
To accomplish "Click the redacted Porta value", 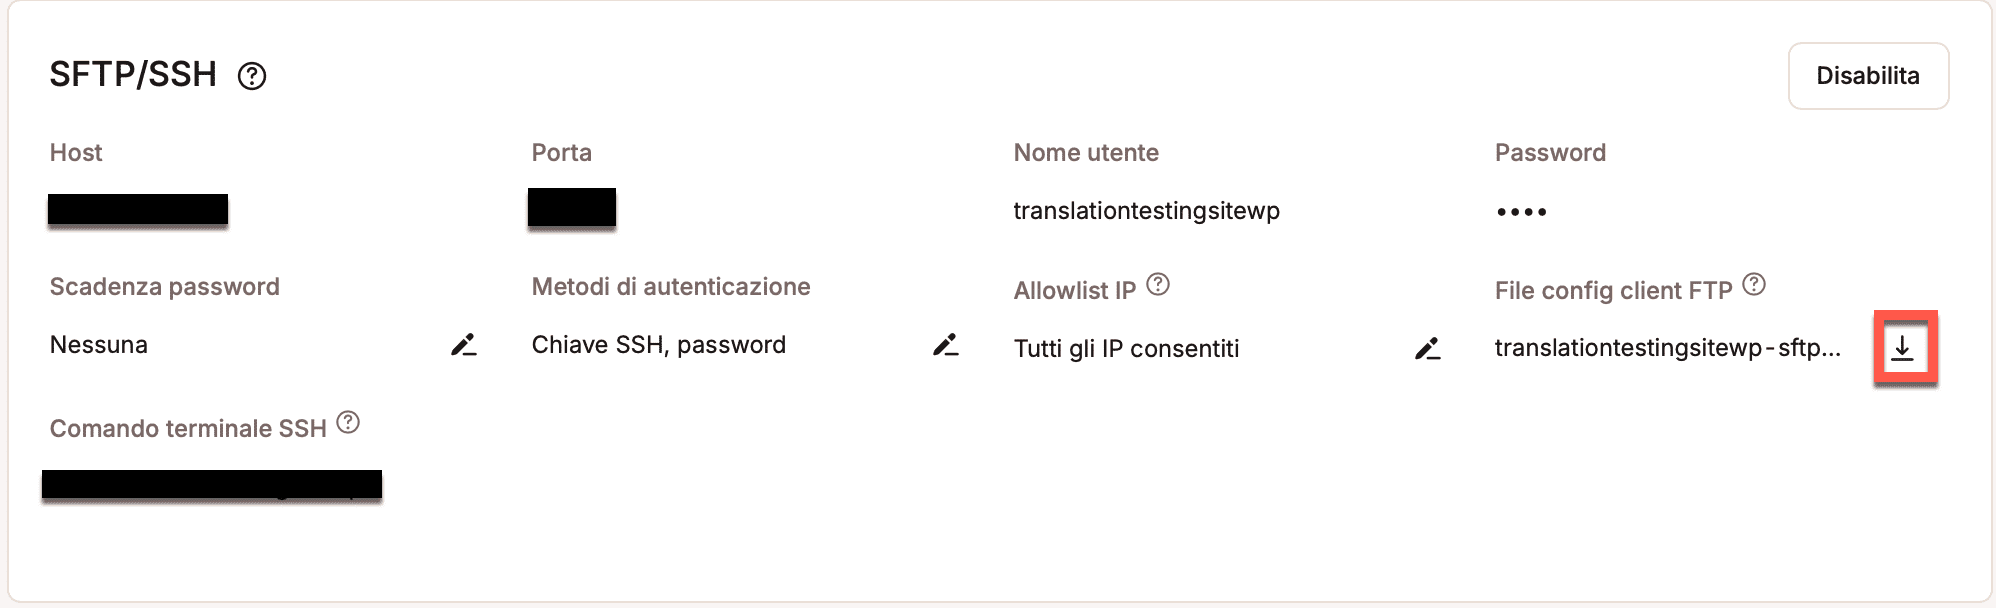I will (x=572, y=208).
